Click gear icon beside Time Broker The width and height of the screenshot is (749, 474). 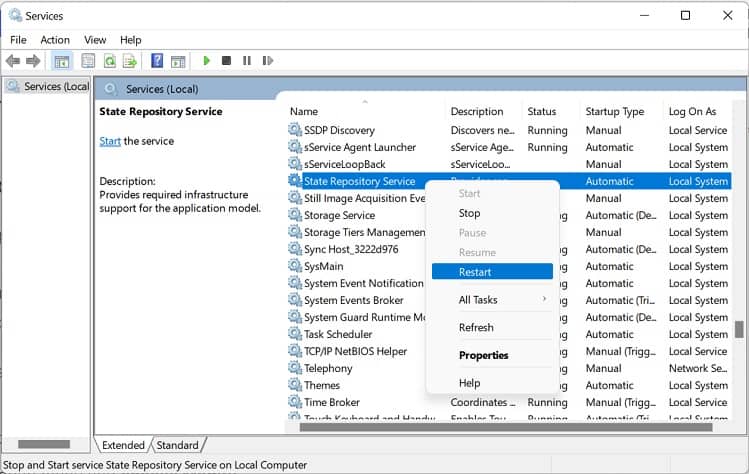click(x=295, y=401)
